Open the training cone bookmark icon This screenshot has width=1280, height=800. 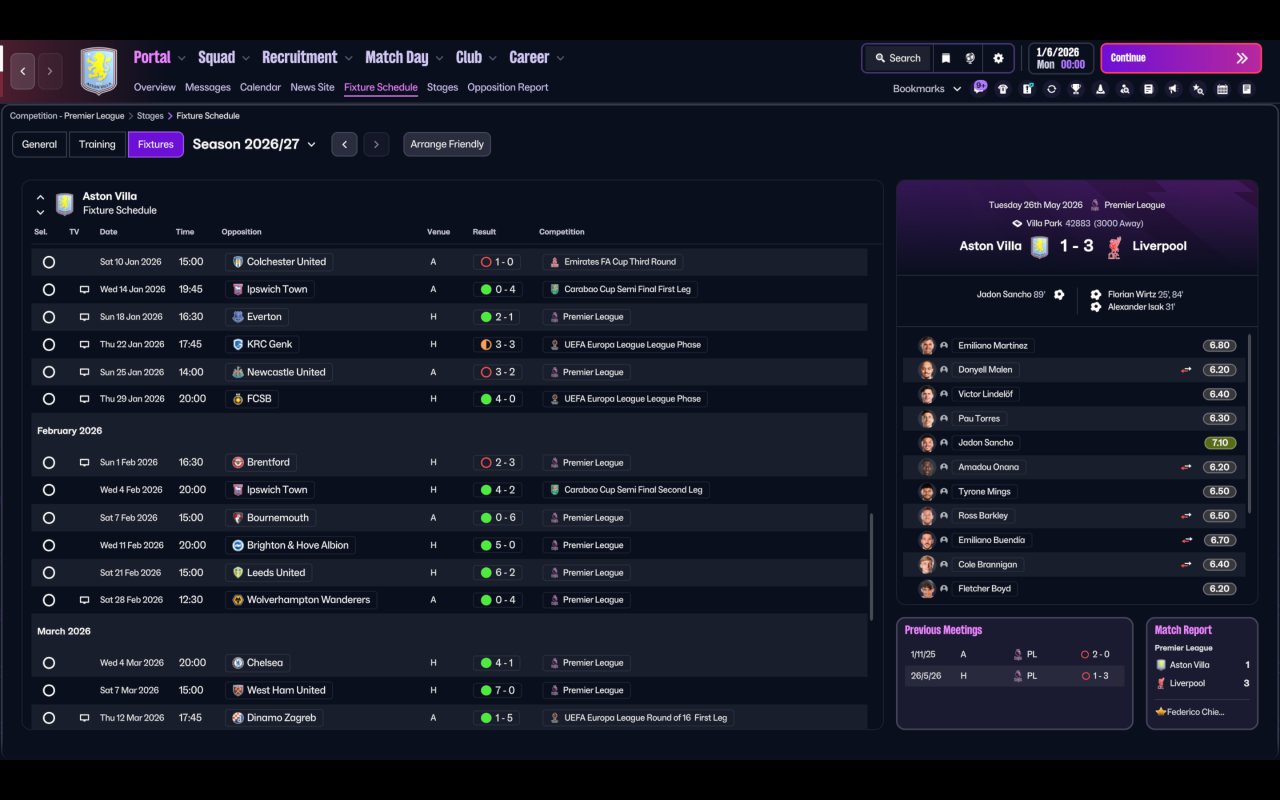click(1100, 89)
